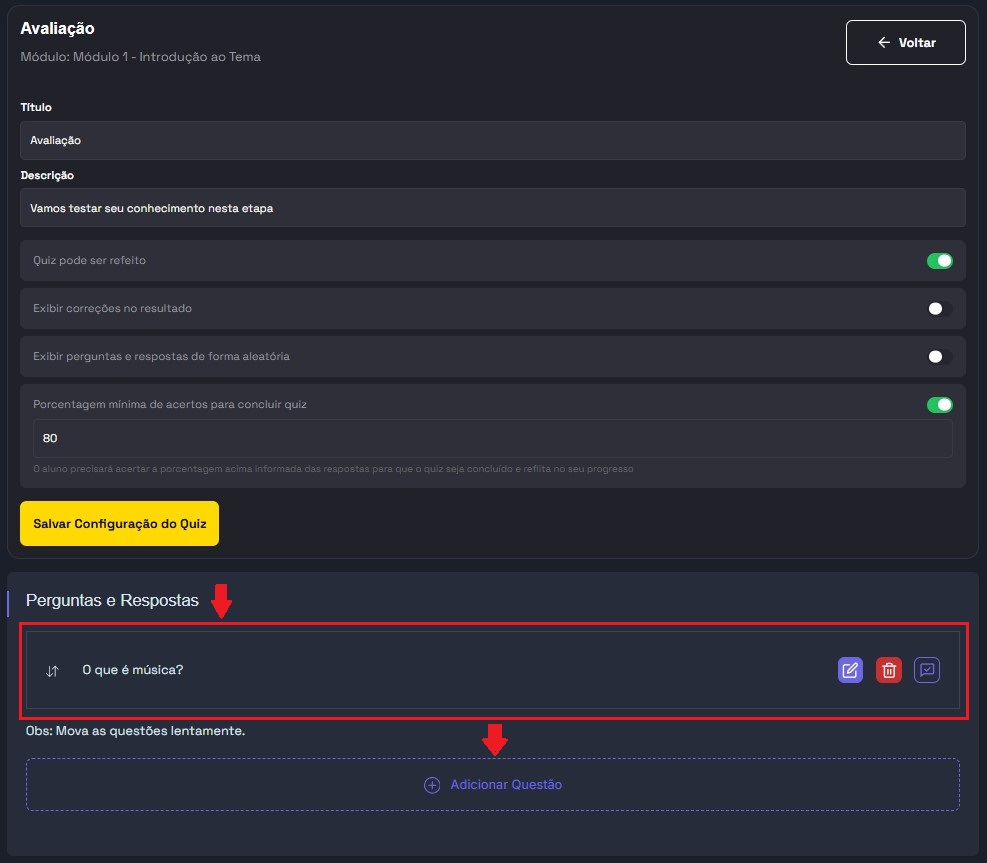Image resolution: width=987 pixels, height=863 pixels.
Task: Select the question 'O que é música?'
Action: coord(133,670)
